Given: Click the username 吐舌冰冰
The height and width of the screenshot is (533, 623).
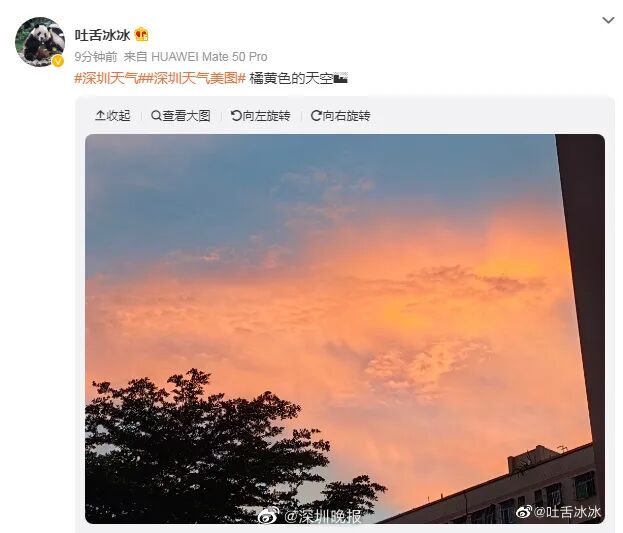Looking at the screenshot, I should point(102,35).
